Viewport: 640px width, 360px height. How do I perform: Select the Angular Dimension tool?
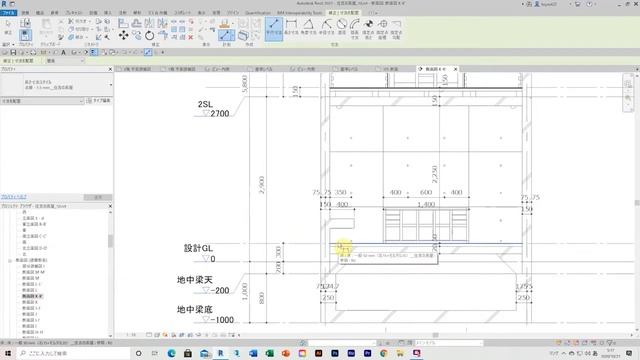[309, 28]
